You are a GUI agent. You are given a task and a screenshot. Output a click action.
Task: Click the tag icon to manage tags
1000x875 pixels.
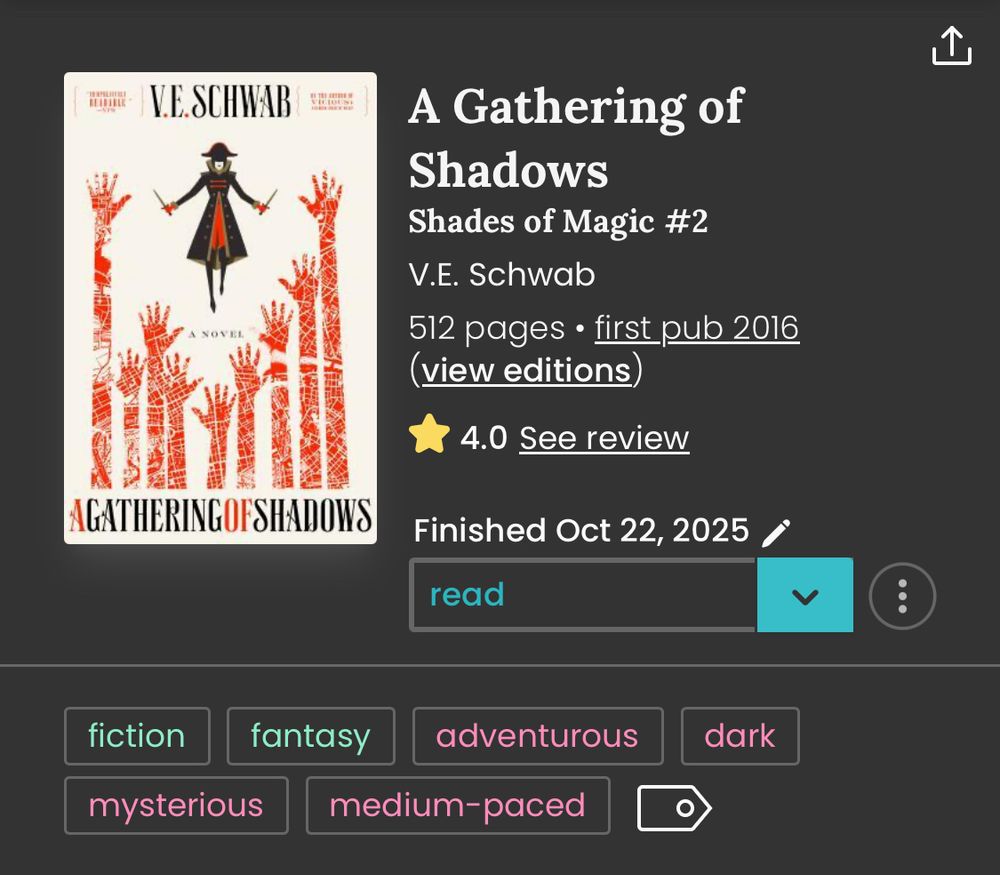pyautogui.click(x=674, y=805)
